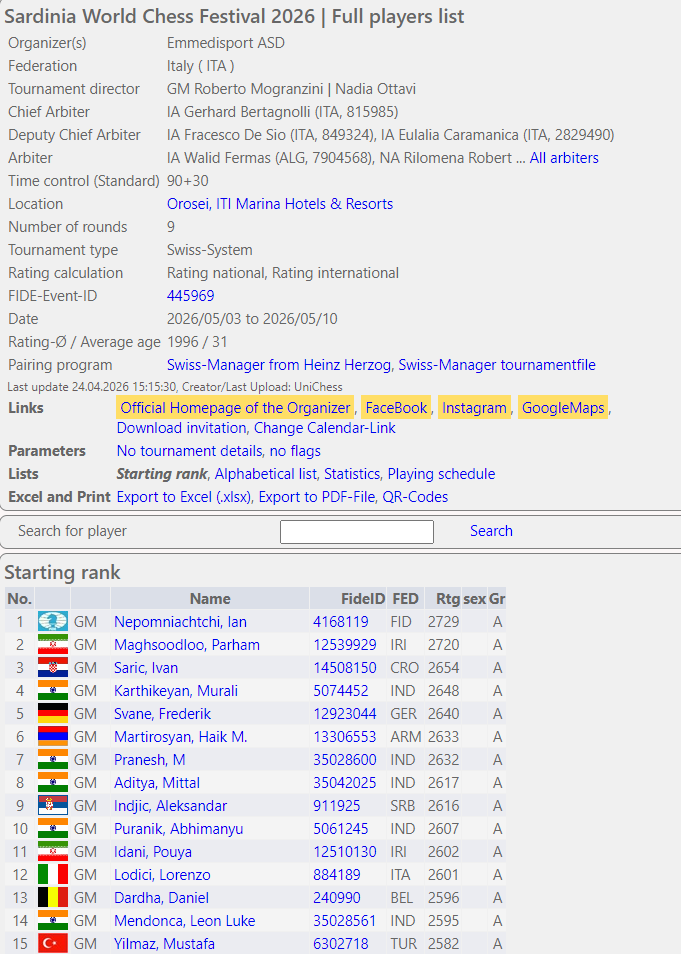Screen dimensions: 681x954
Task: Focus the Search for player field
Action: [357, 532]
